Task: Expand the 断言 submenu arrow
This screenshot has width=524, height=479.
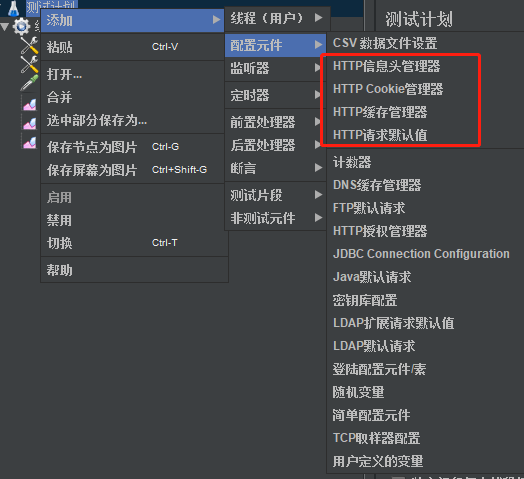Action: click(318, 168)
